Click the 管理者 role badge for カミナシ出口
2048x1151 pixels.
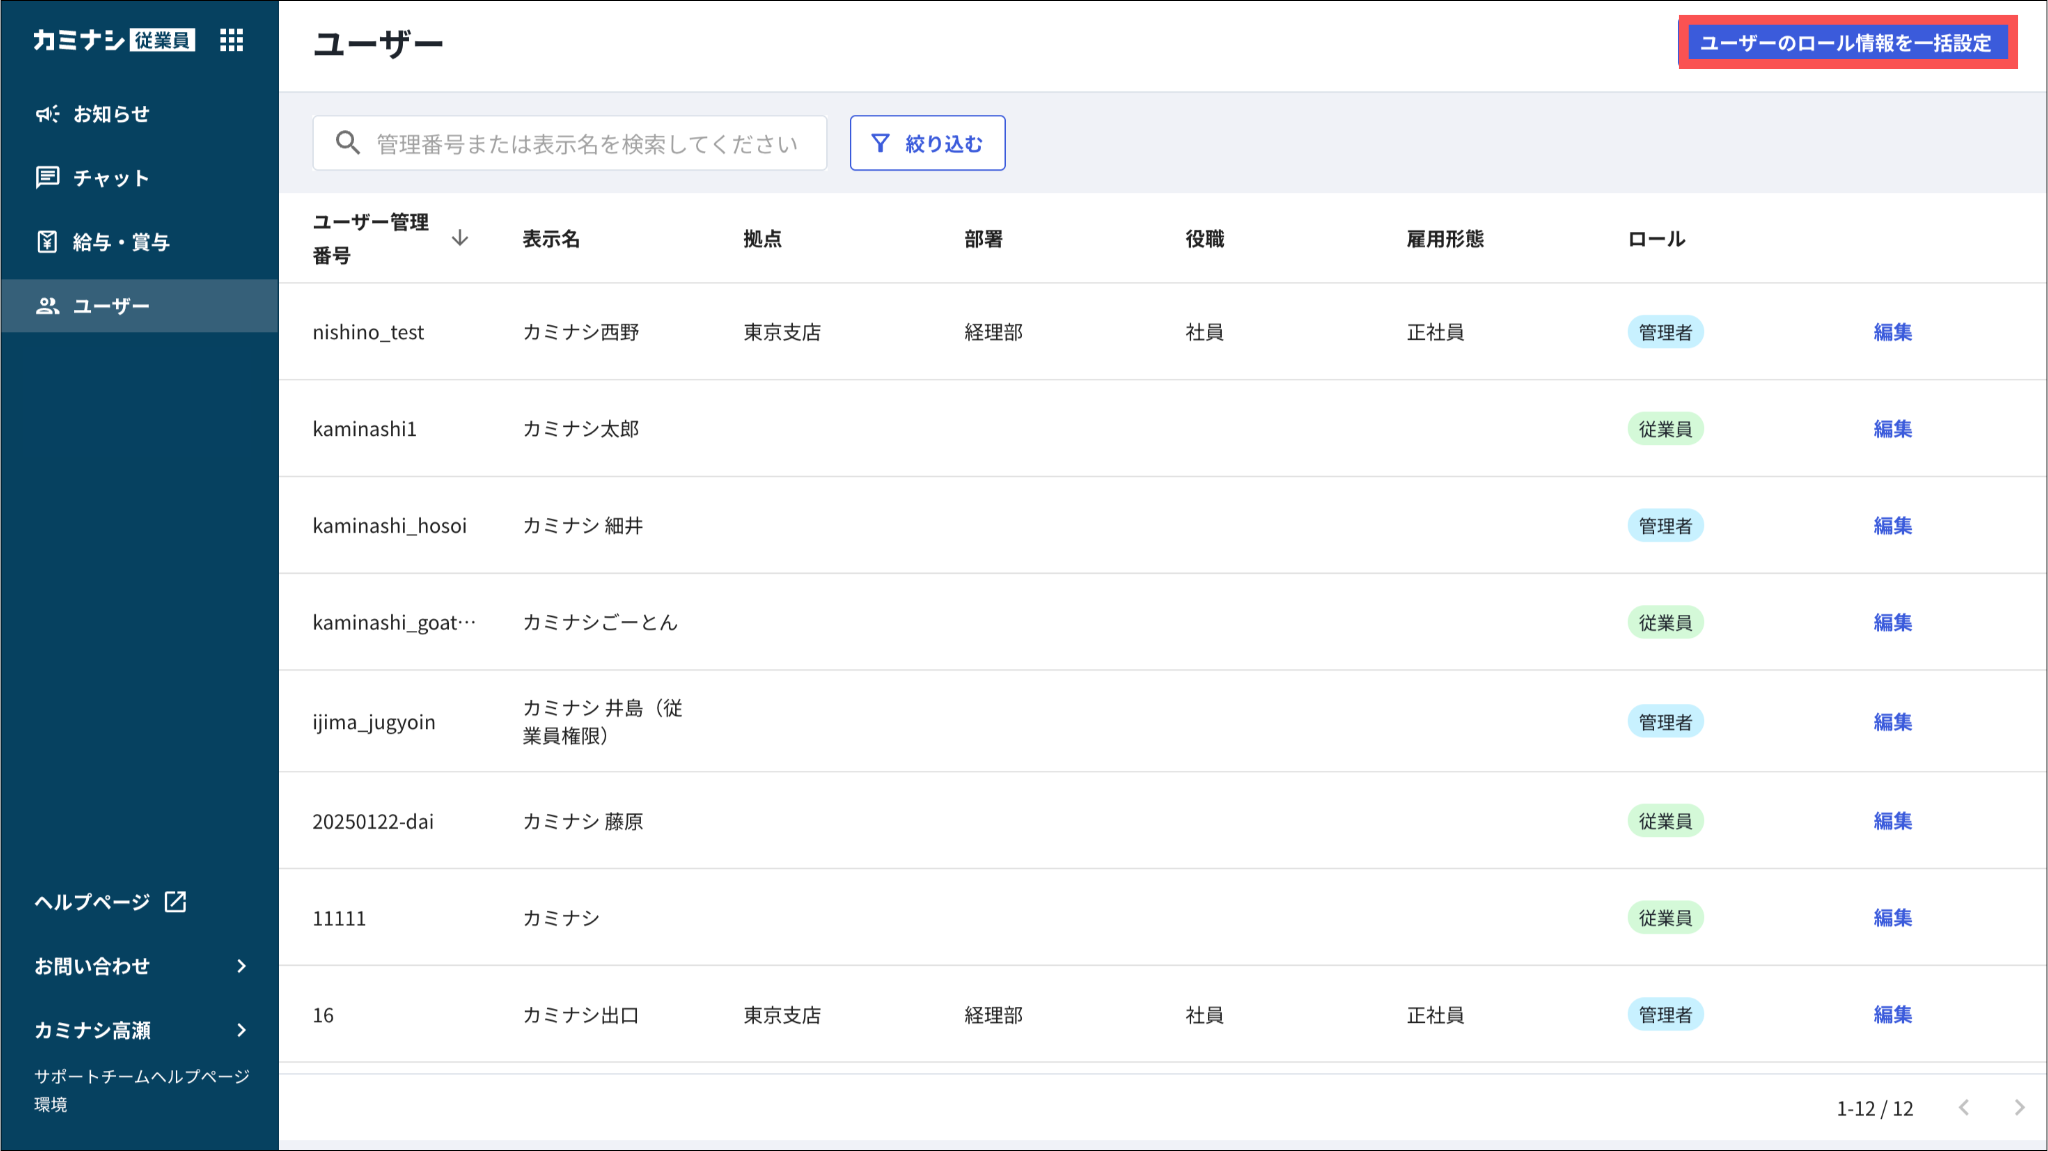coord(1665,1015)
